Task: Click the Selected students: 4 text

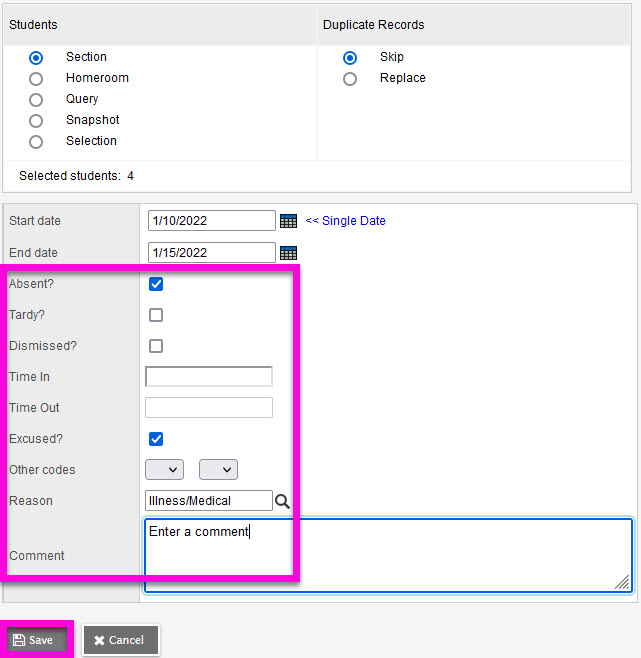Action: (76, 176)
